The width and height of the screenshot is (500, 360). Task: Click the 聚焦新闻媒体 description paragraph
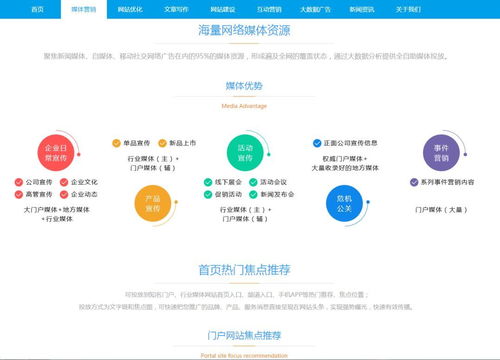(x=245, y=56)
